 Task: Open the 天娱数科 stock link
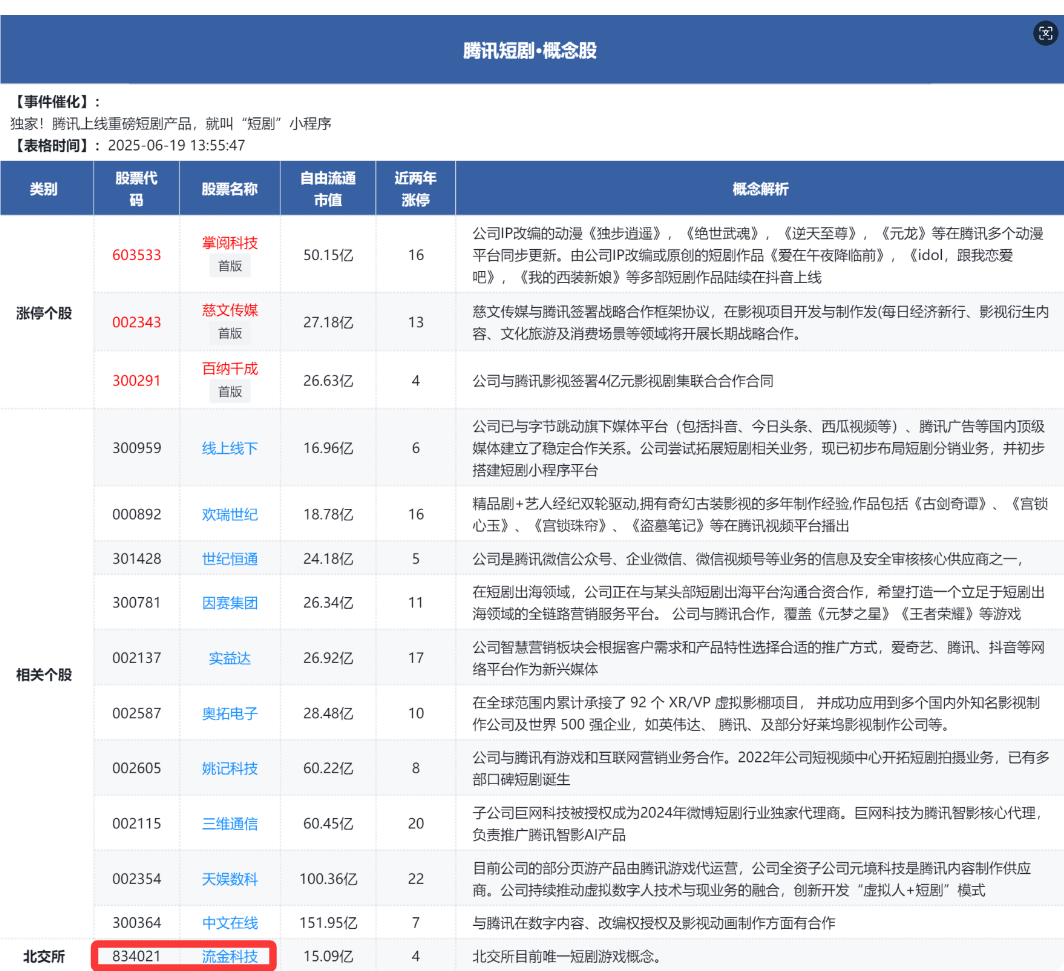coord(230,879)
